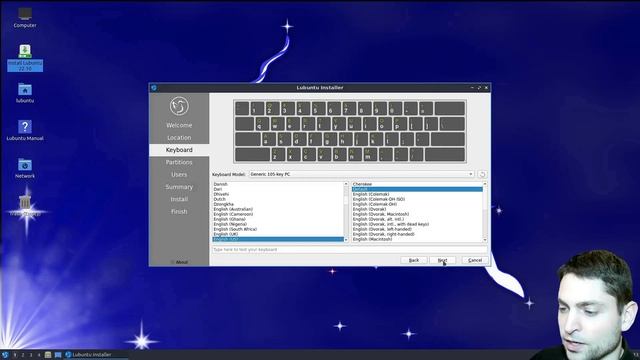This screenshot has height=360, width=640.
Task: Select Cherokee keyboard variant
Action: pos(362,184)
